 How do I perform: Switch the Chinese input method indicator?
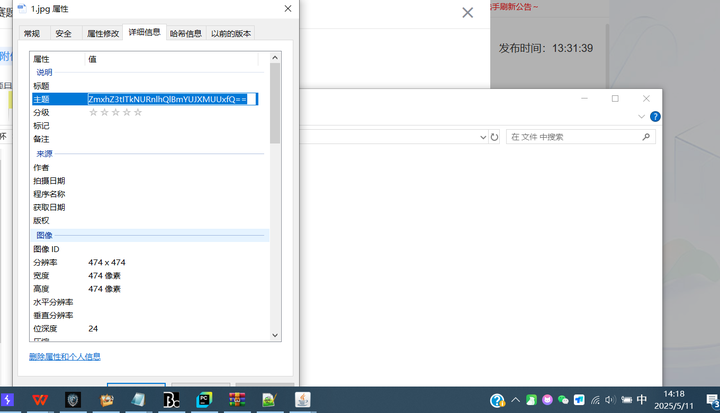[642, 400]
